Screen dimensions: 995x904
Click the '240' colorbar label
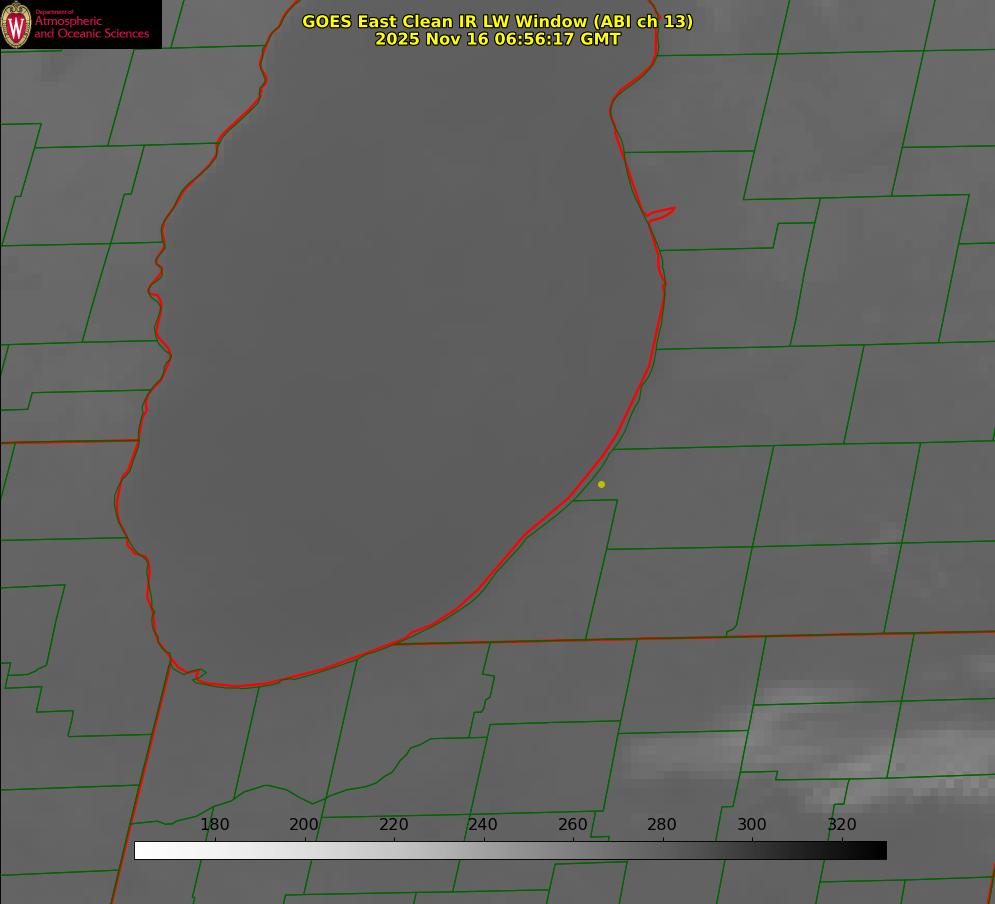click(483, 824)
